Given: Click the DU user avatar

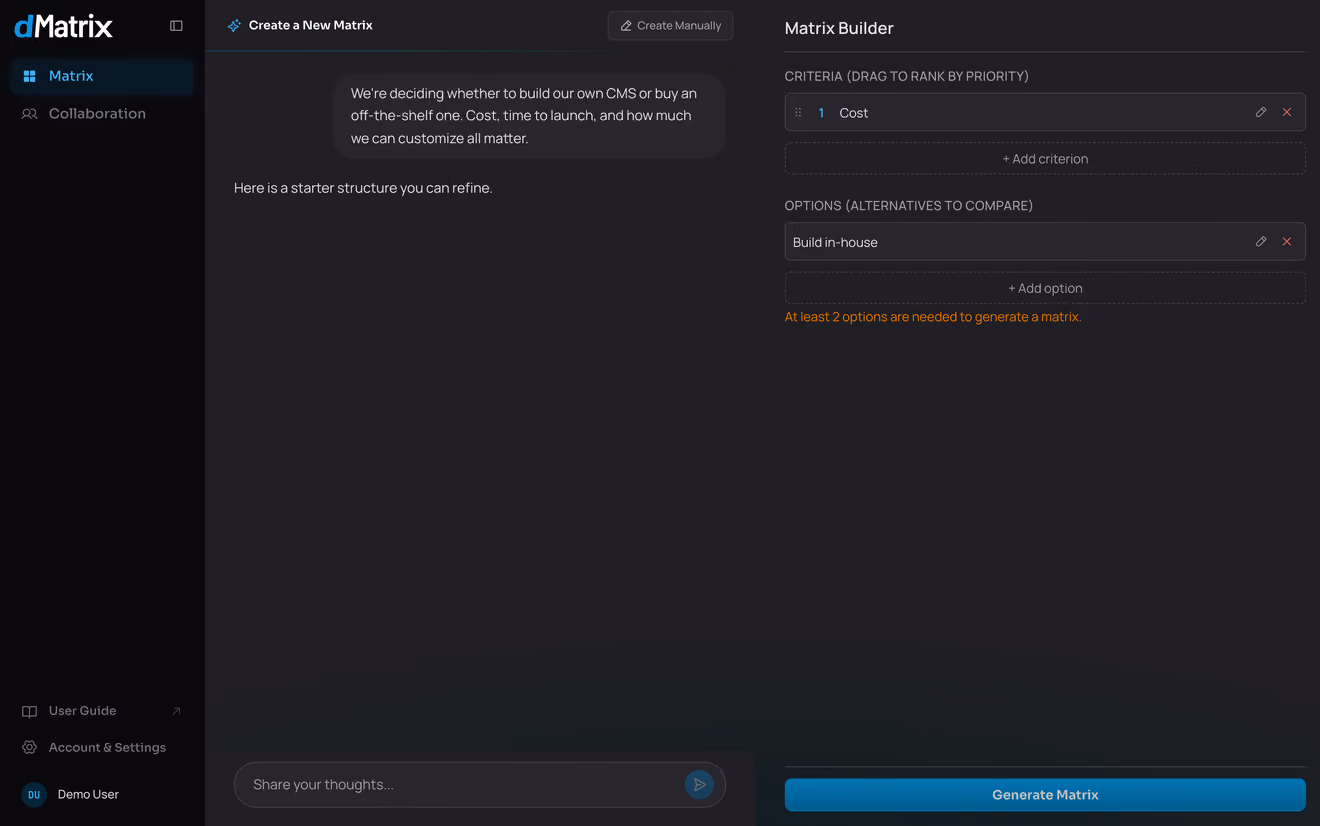Looking at the screenshot, I should click(34, 795).
